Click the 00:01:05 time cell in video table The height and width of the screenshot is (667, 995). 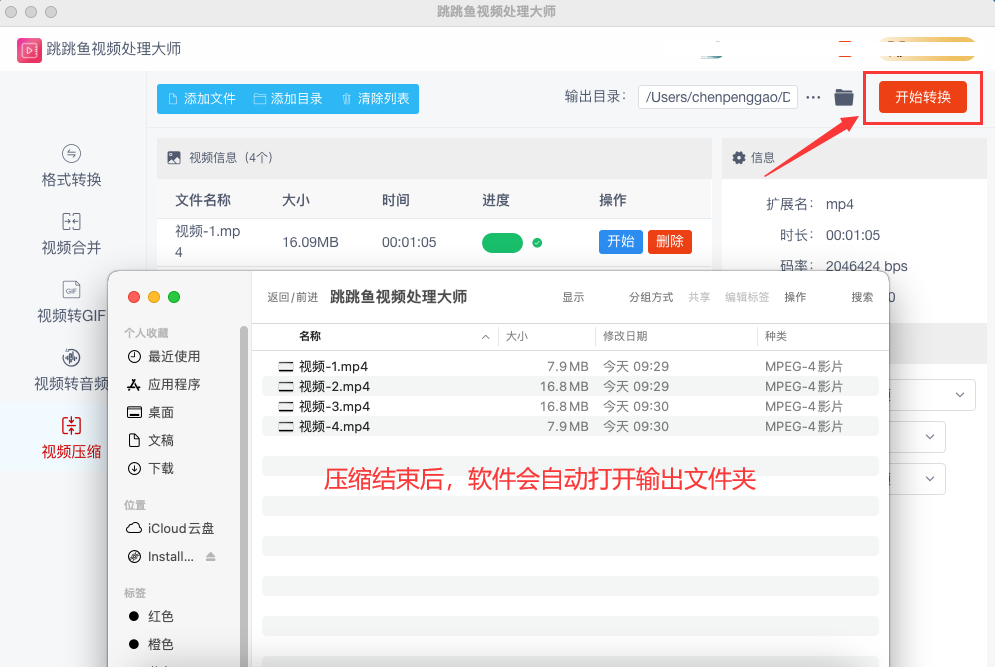(x=409, y=242)
